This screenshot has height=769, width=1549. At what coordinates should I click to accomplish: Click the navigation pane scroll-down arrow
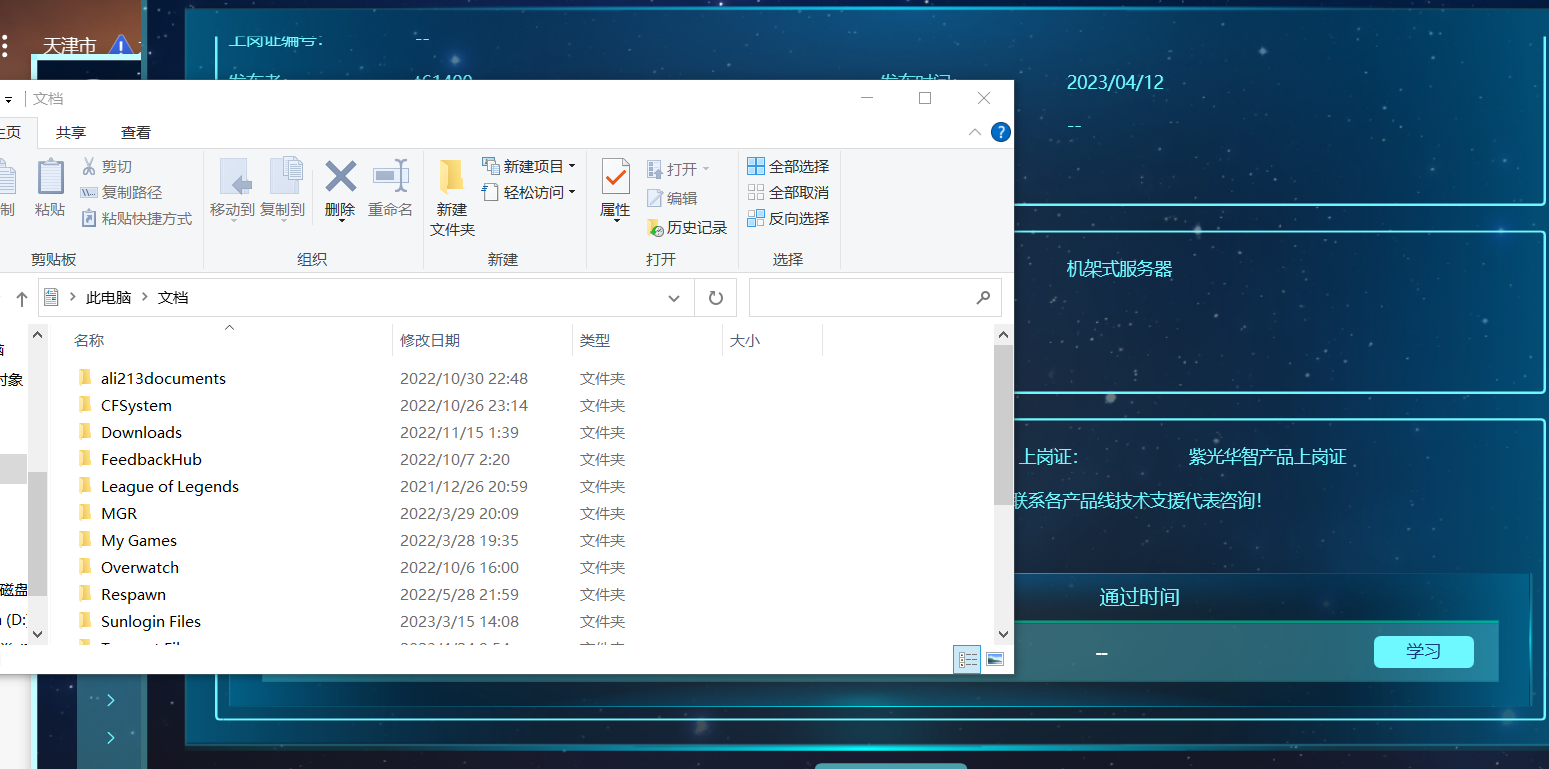point(37,633)
